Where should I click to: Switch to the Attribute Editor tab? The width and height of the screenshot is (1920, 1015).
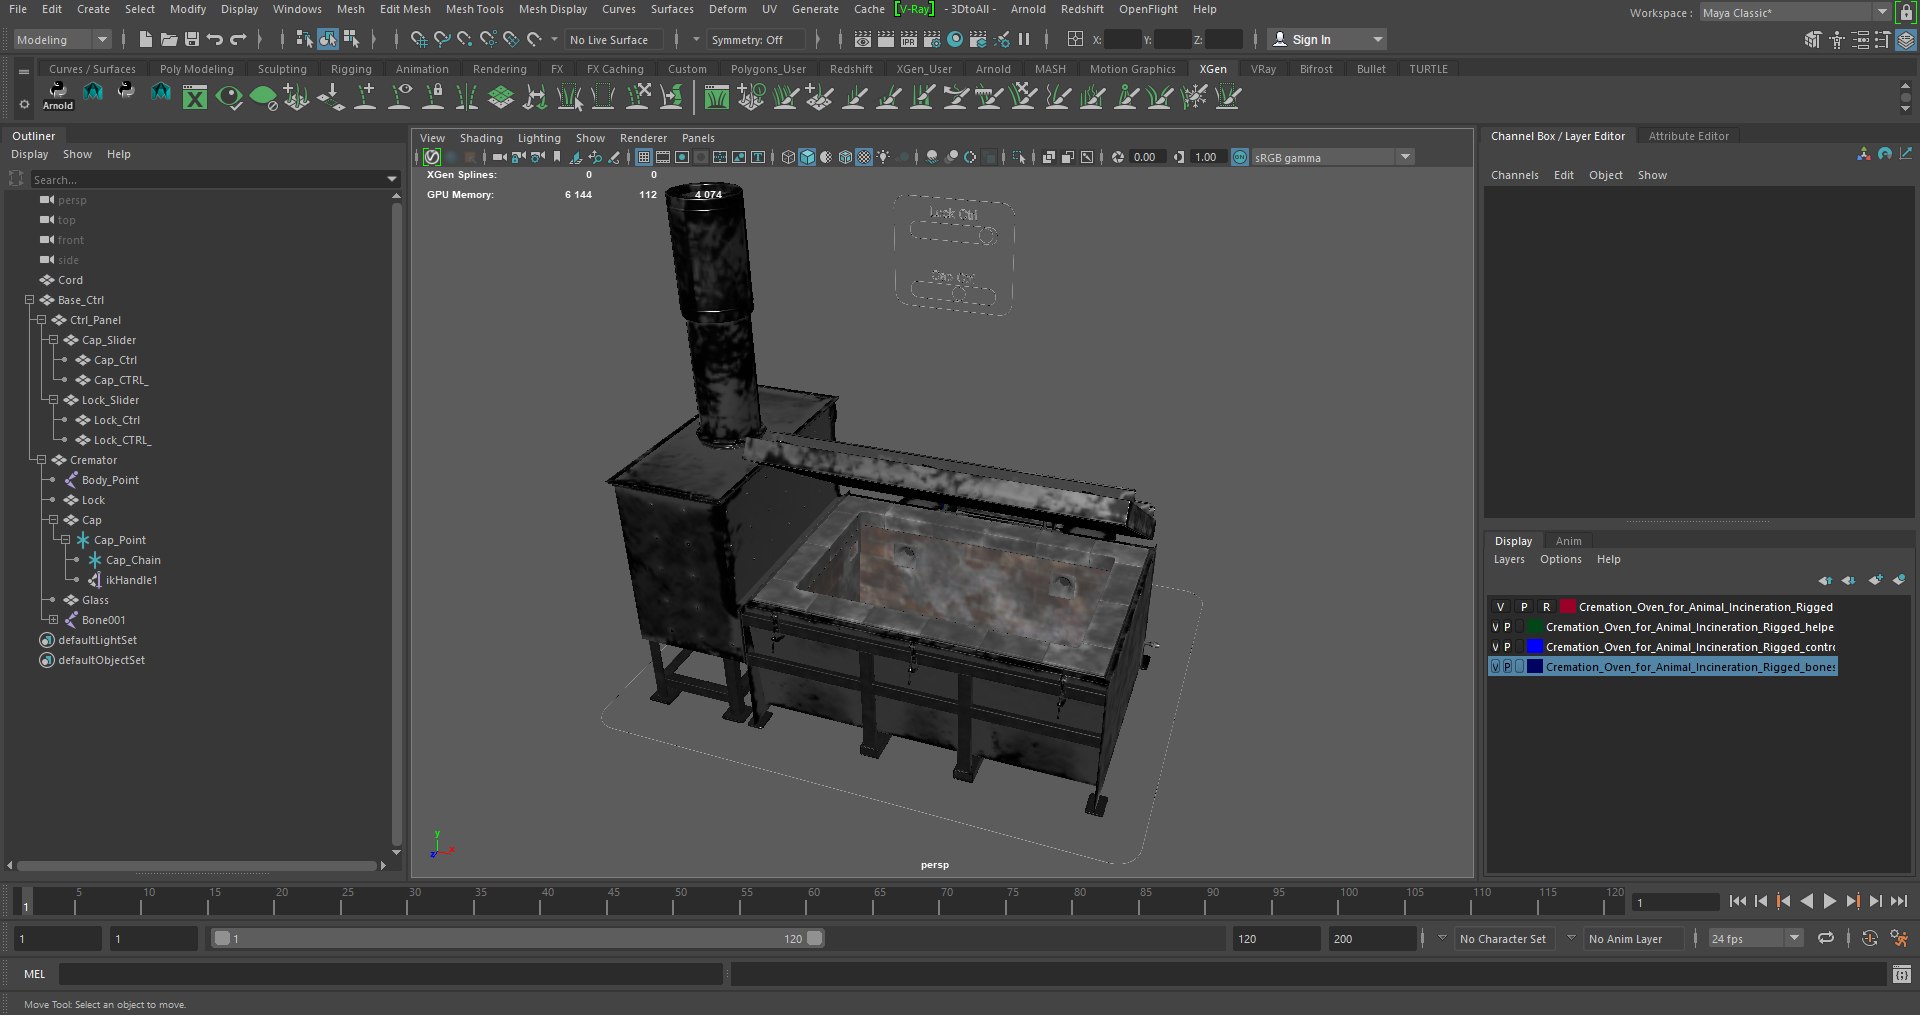(1688, 136)
